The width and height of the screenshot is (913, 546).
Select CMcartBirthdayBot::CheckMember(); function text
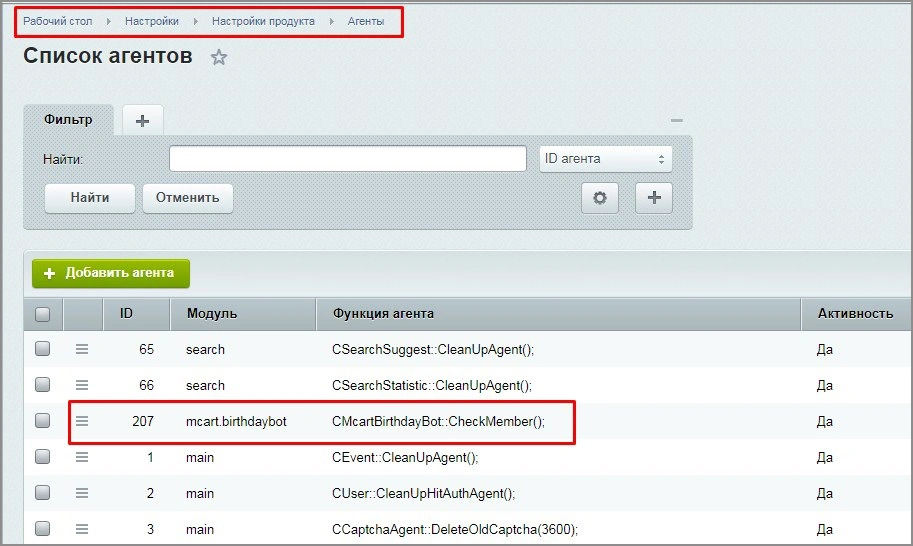[x=438, y=422]
